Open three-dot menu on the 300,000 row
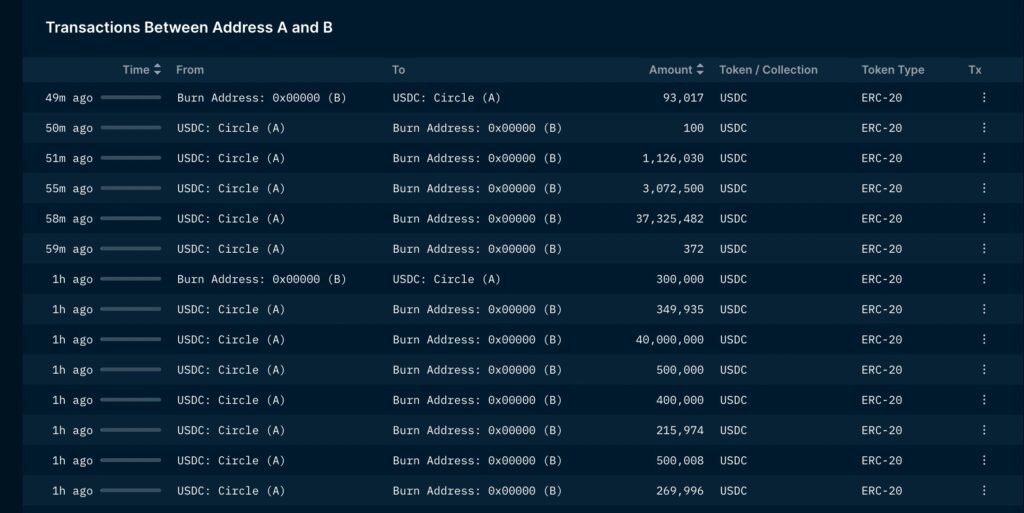 coord(984,279)
